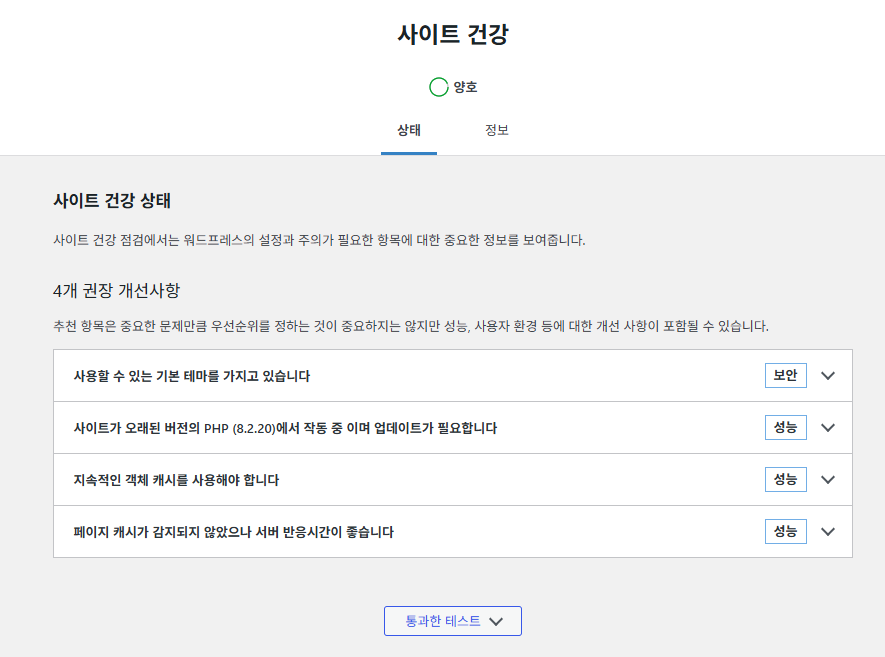Show the 통과한 테스트 list
The width and height of the screenshot is (885, 657).
(x=453, y=621)
